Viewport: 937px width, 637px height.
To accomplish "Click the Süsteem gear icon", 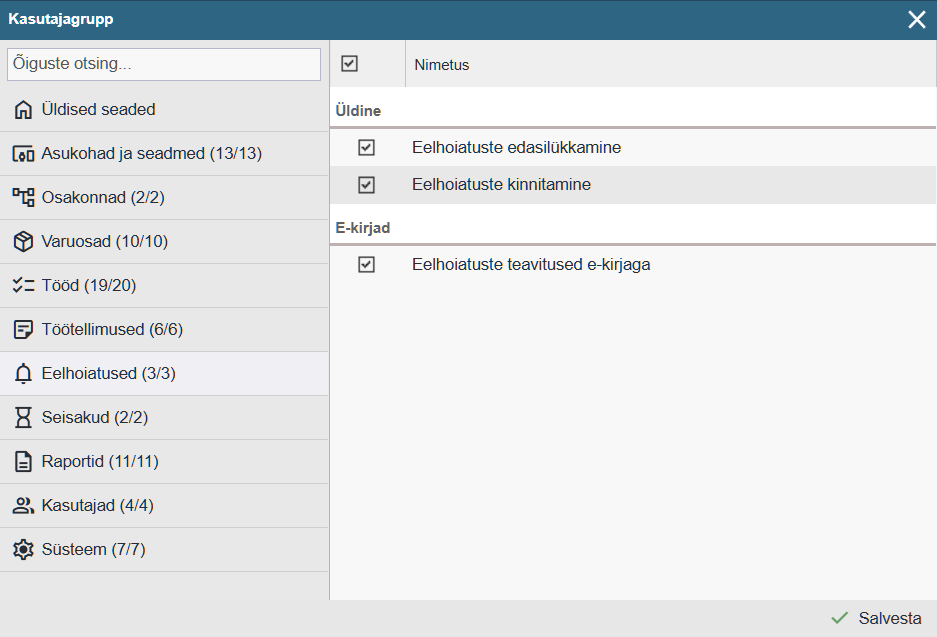I will click(x=23, y=550).
